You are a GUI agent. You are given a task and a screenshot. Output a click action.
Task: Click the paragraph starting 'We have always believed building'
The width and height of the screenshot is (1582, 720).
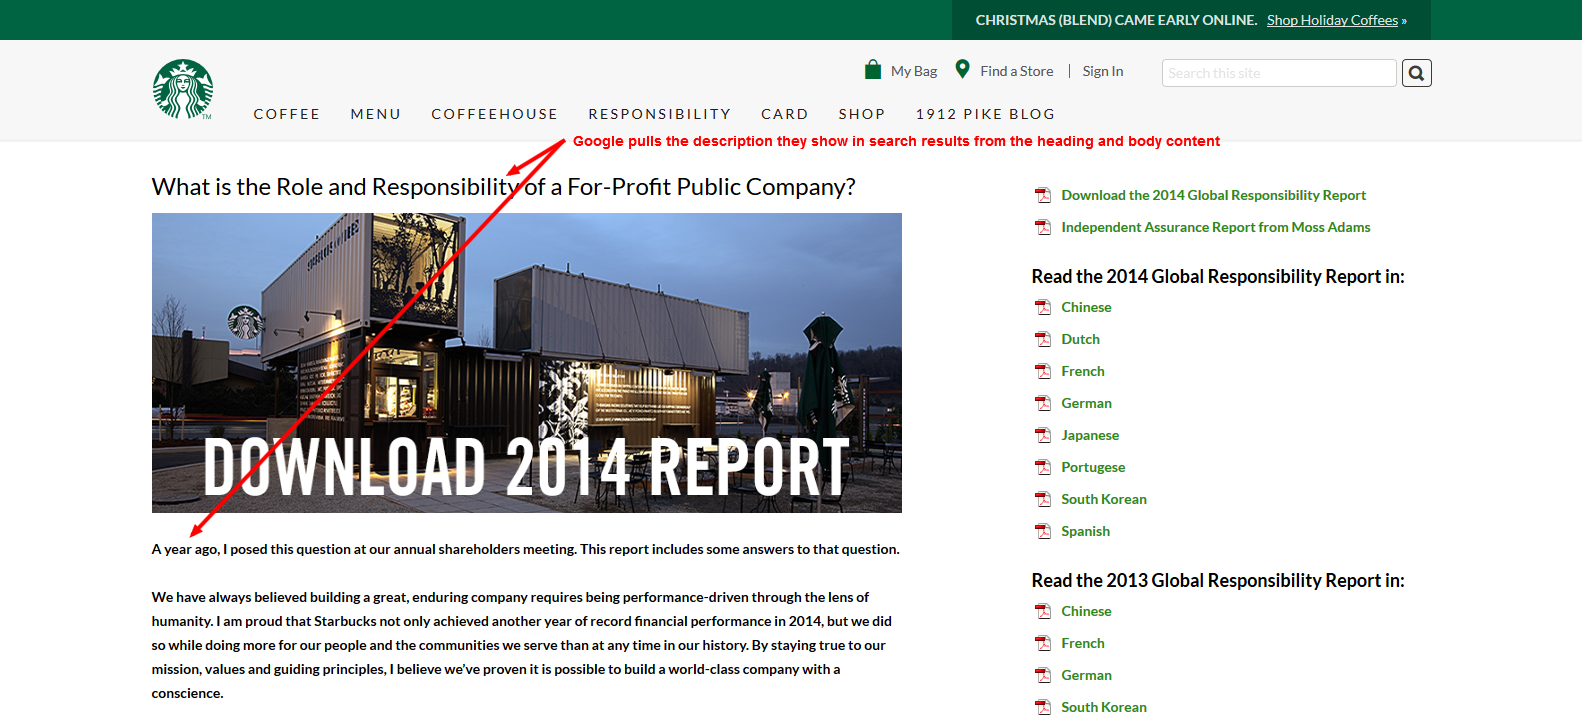pos(522,645)
